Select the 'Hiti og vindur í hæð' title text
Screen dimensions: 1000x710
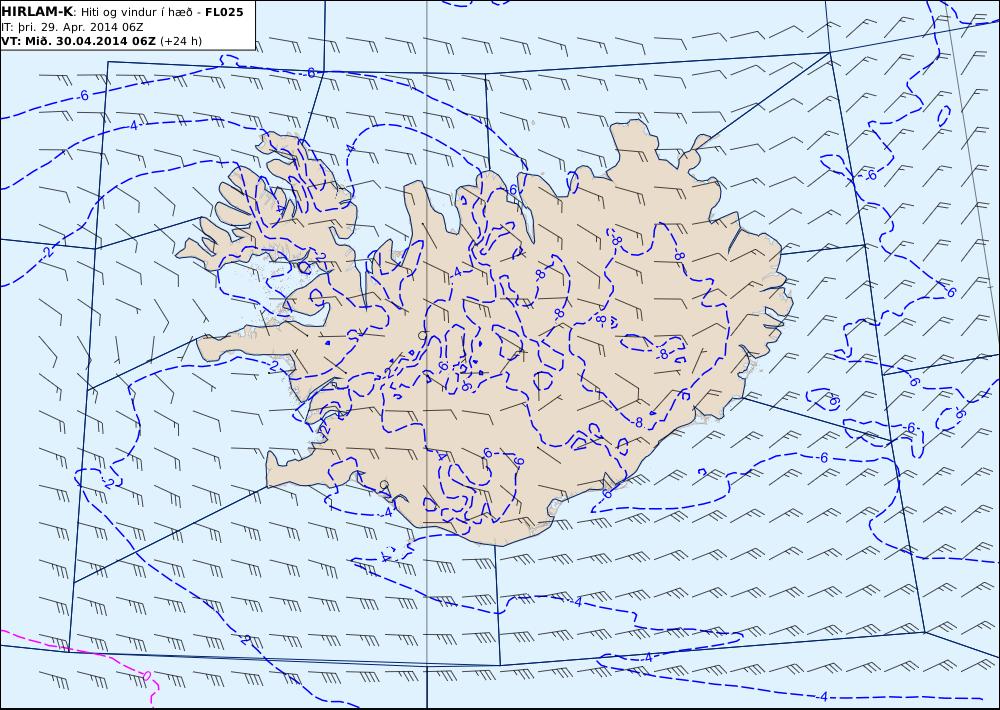point(137,12)
